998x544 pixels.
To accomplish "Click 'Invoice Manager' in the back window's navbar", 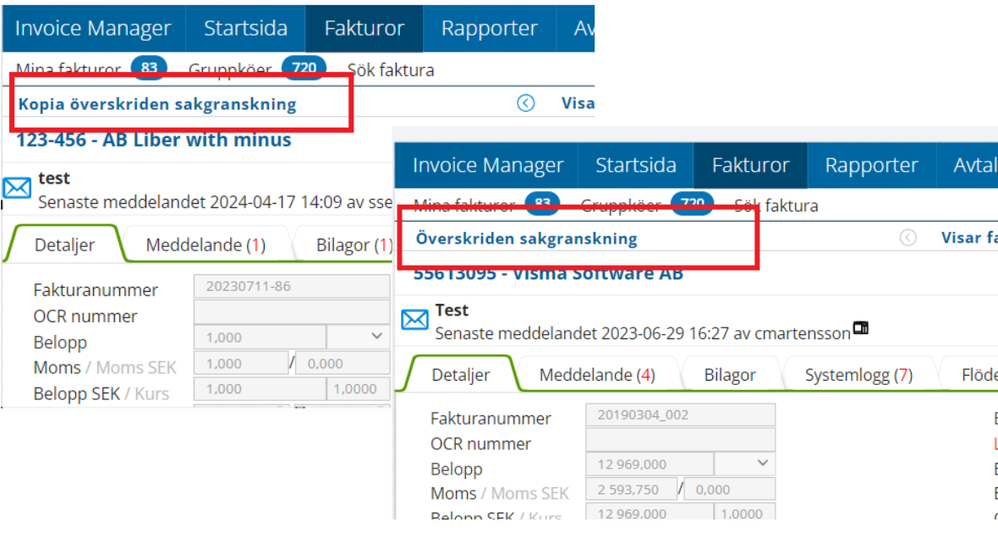I will tap(93, 28).
